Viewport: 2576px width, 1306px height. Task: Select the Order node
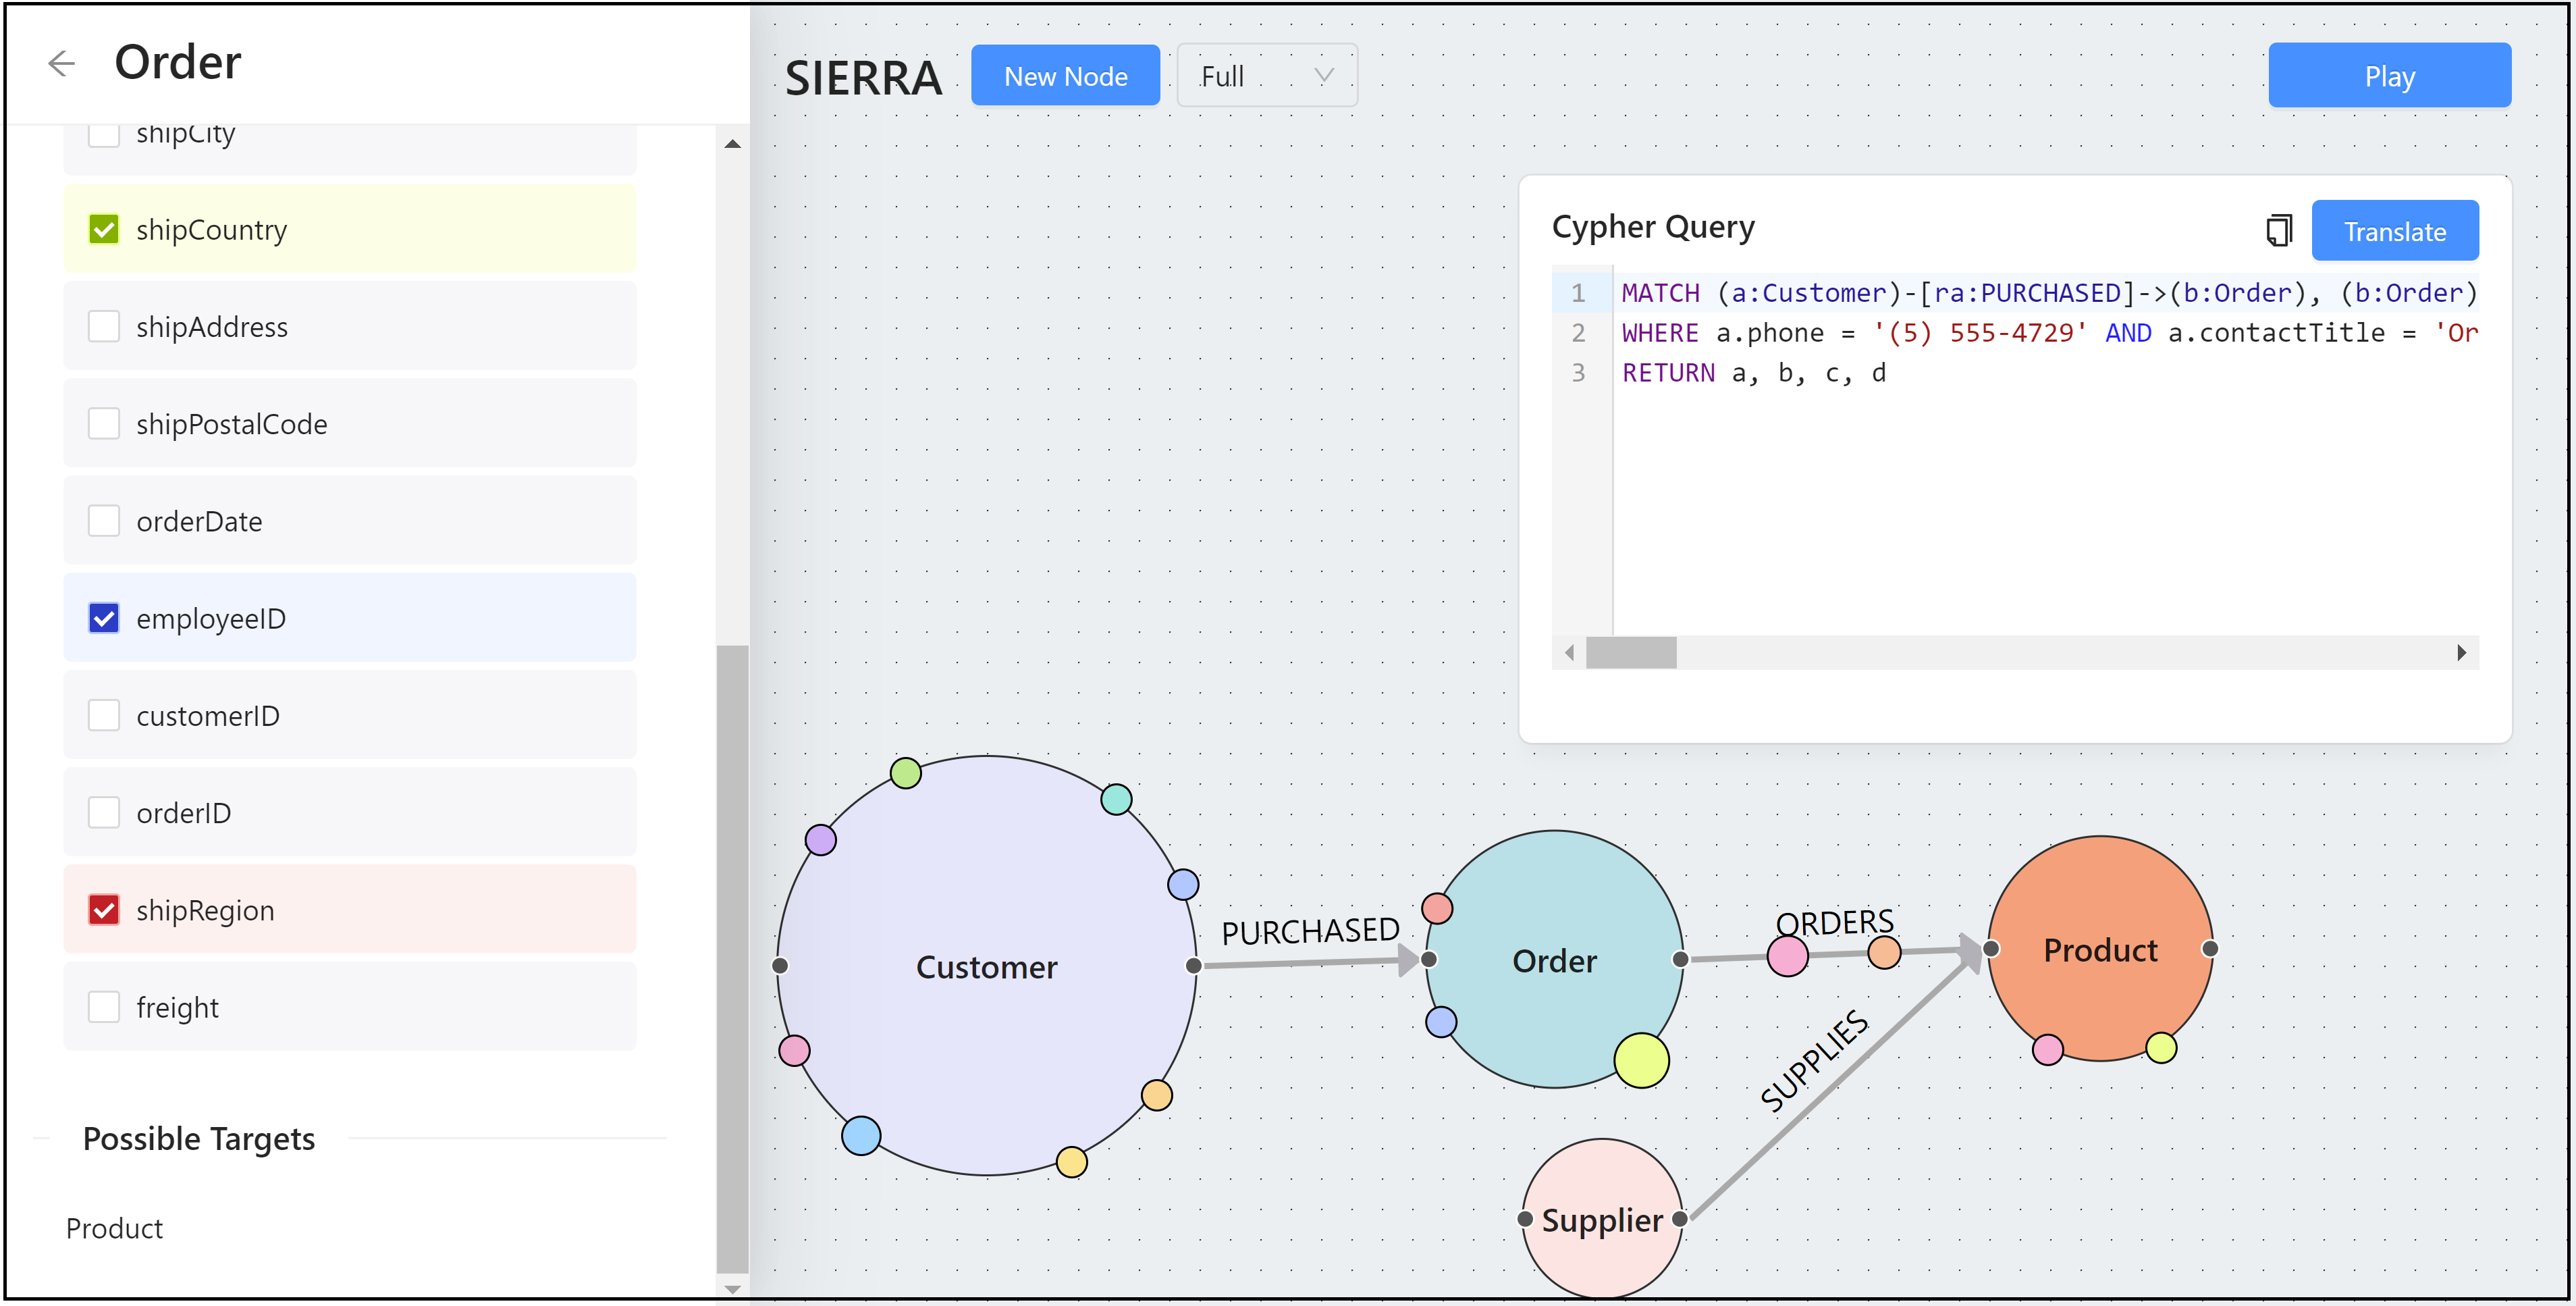coord(1554,960)
